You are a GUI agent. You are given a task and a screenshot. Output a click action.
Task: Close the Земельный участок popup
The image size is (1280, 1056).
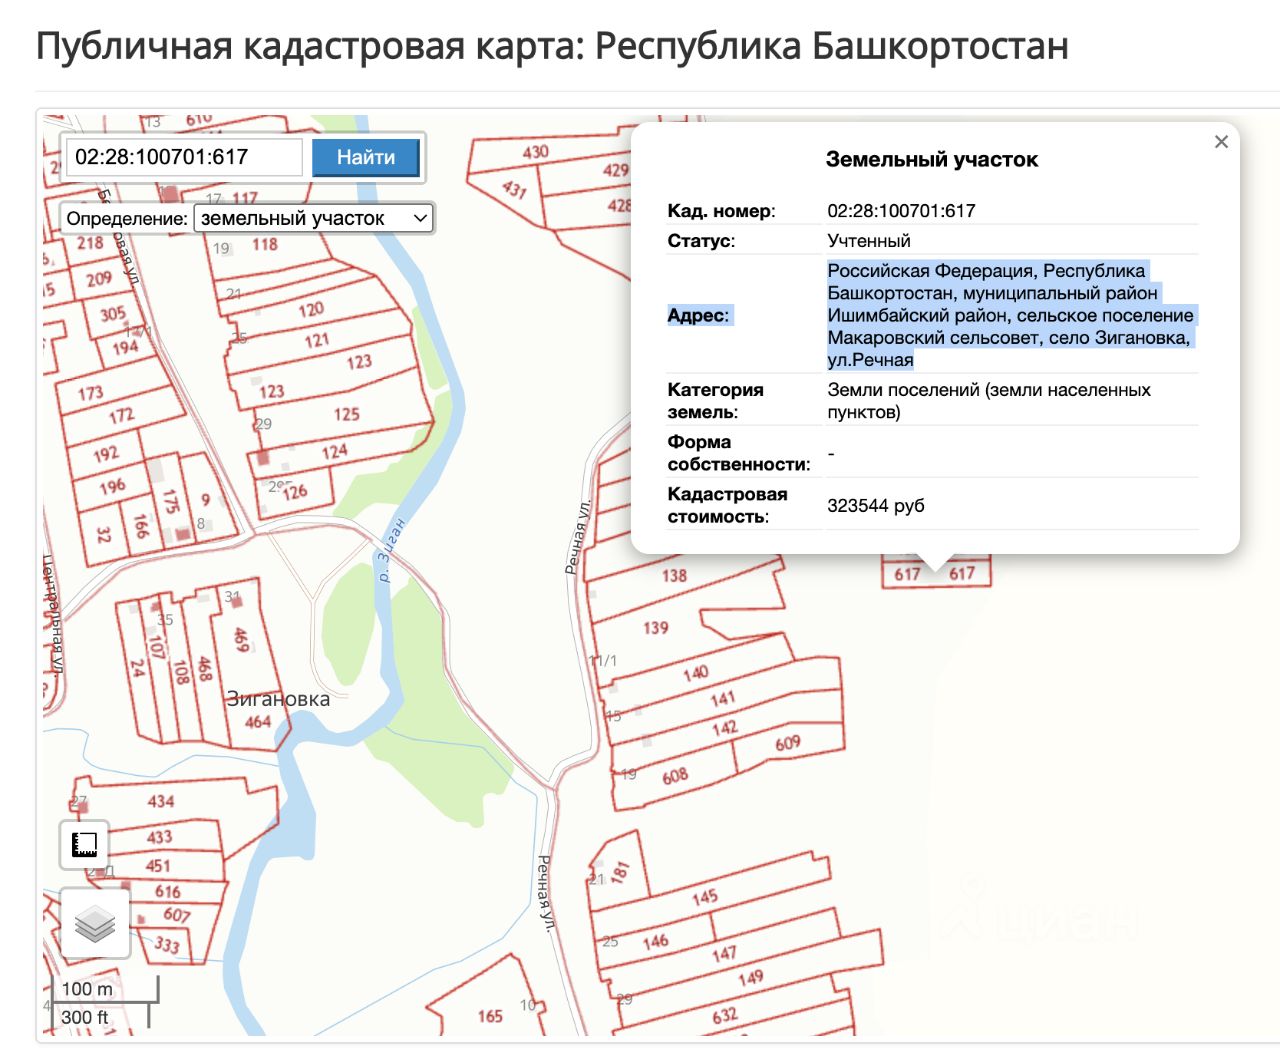click(x=1221, y=142)
